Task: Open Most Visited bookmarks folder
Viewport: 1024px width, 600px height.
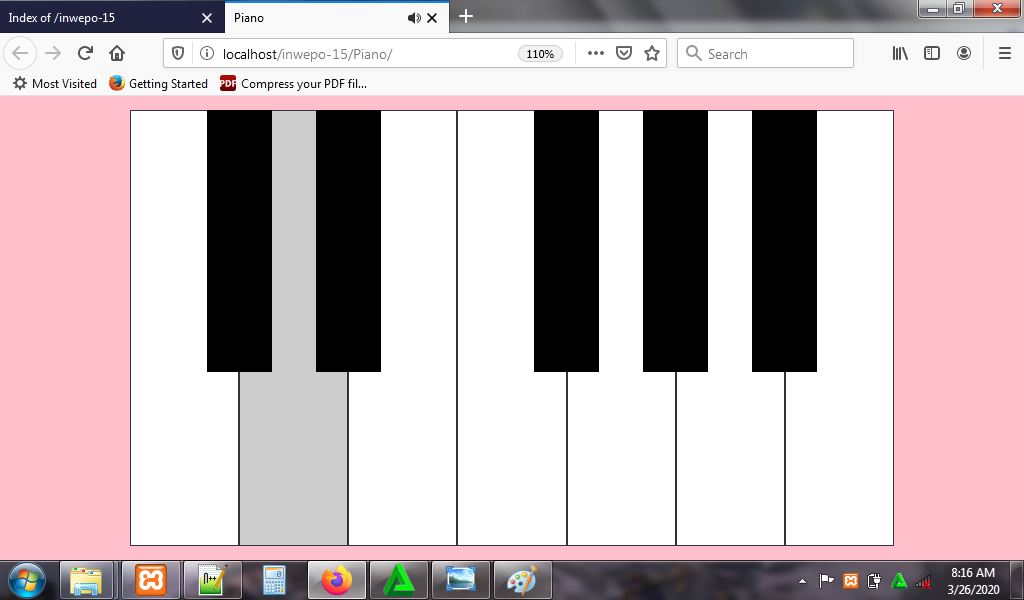Action: point(55,84)
